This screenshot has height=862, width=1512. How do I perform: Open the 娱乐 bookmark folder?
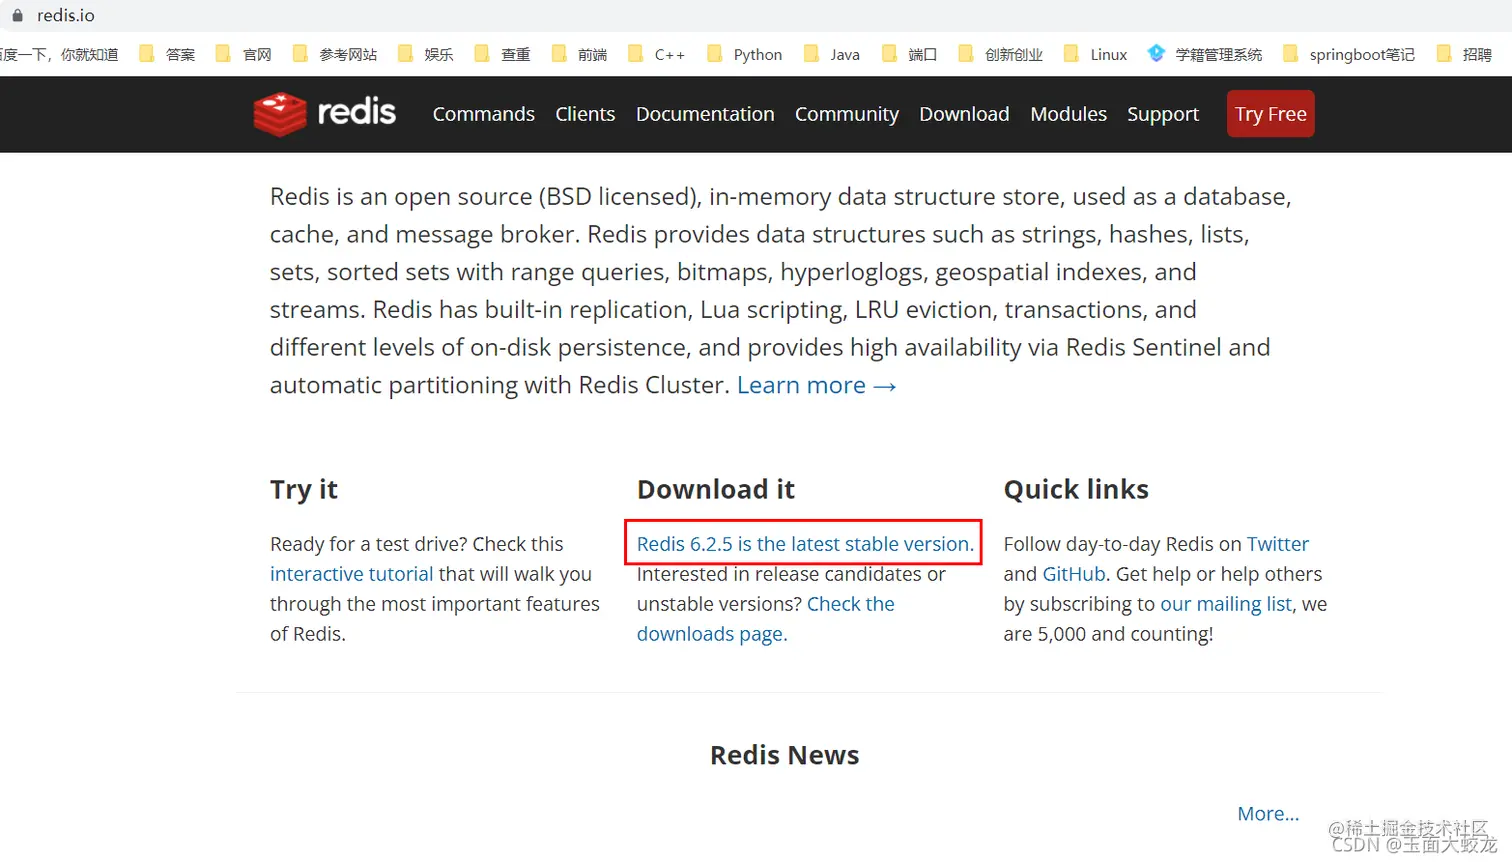click(426, 54)
